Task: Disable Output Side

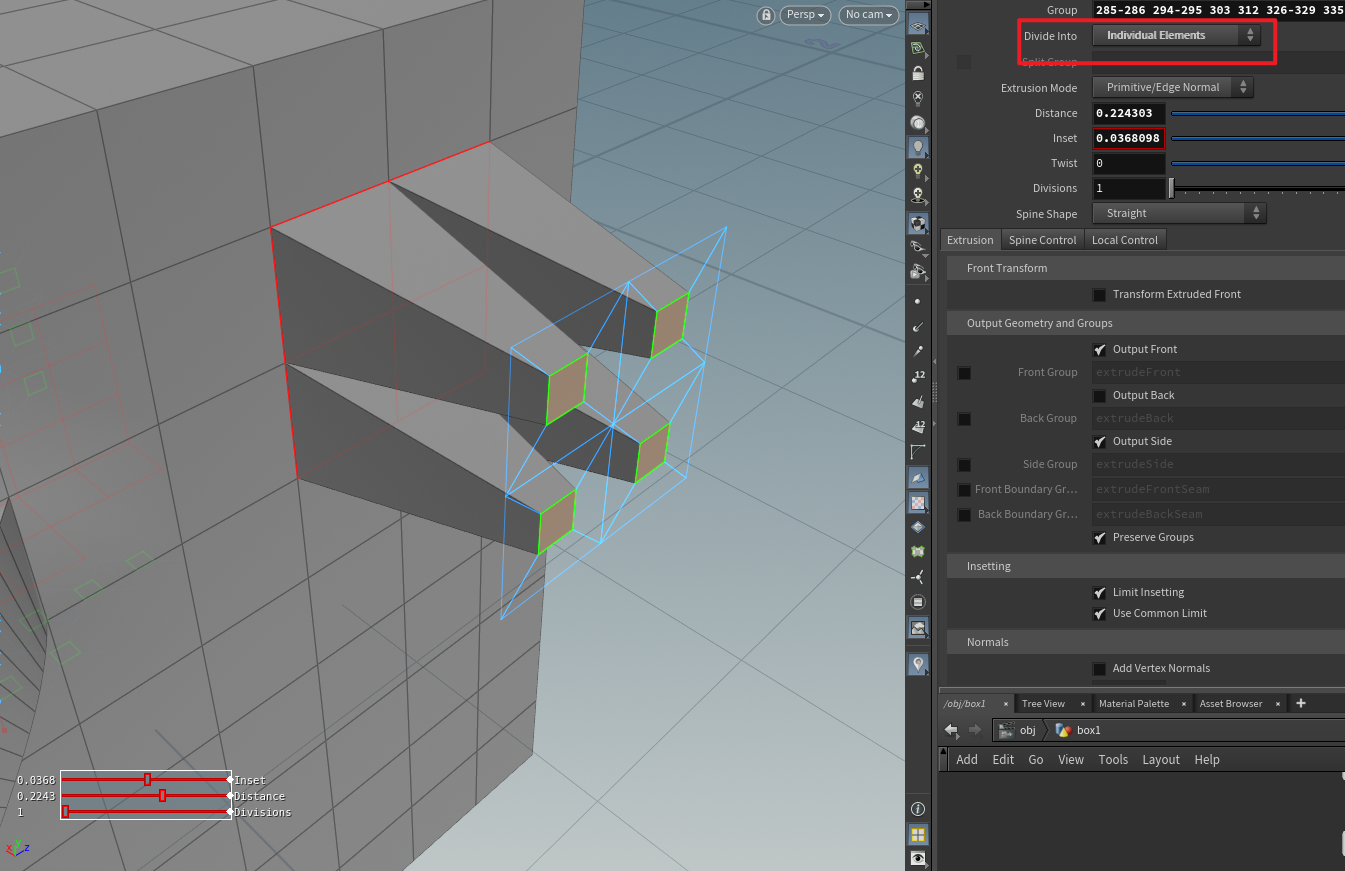Action: point(1099,441)
